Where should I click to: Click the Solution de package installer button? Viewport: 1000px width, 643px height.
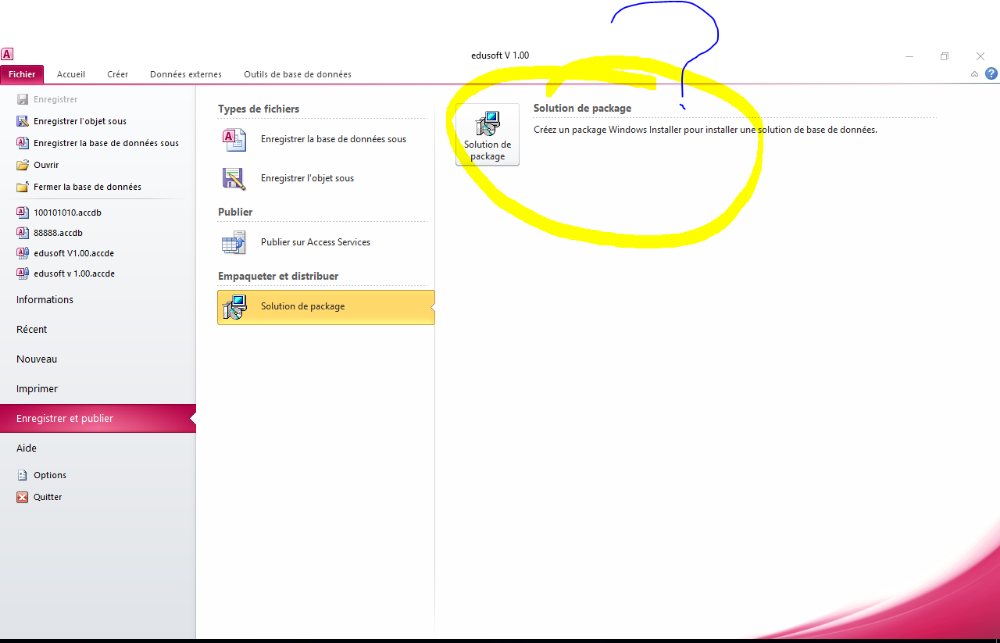[x=487, y=134]
